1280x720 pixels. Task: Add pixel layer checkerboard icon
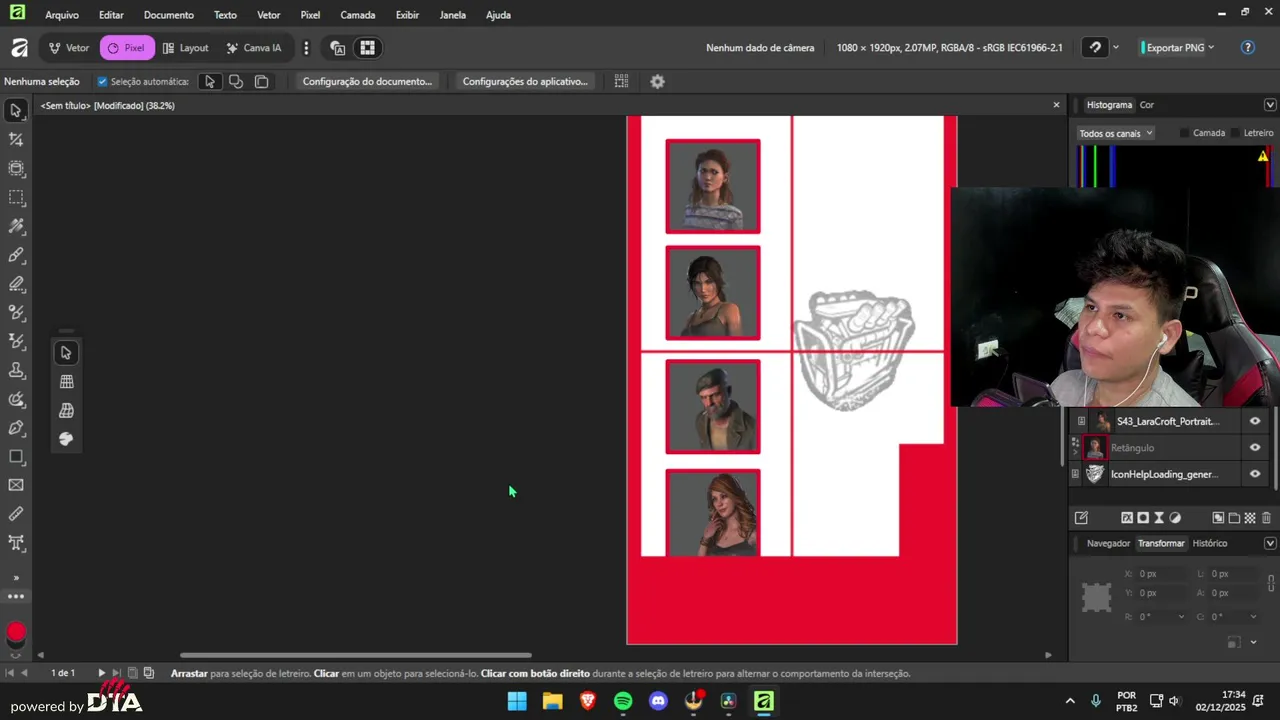click(x=1250, y=518)
